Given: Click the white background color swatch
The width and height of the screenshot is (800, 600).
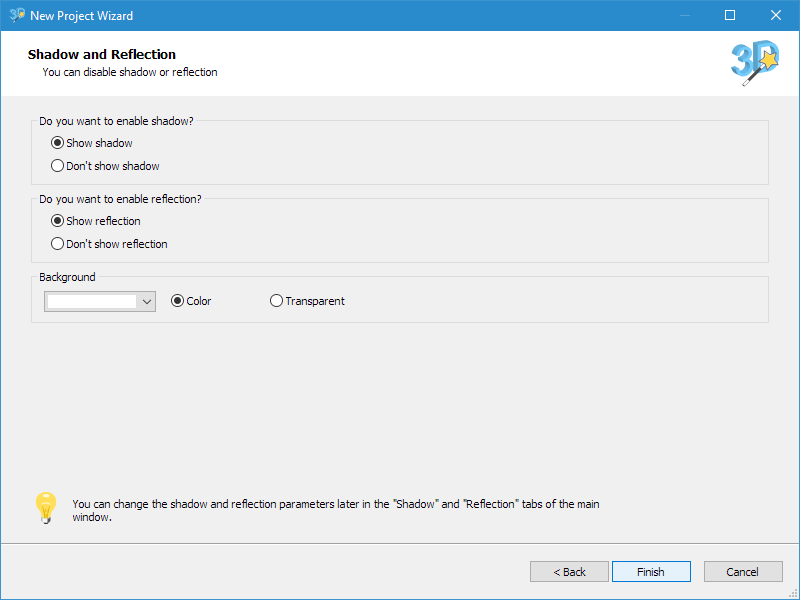Looking at the screenshot, I should pyautogui.click(x=92, y=302).
